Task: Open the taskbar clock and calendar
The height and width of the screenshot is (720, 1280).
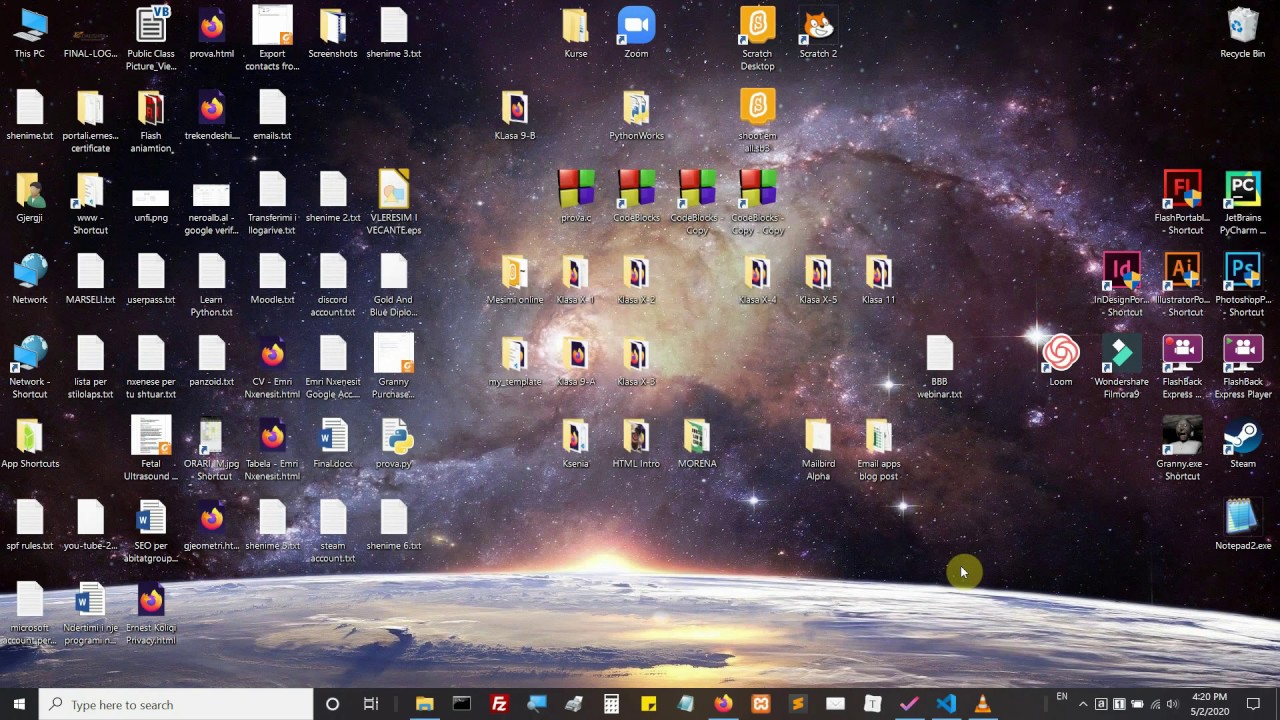Action: tap(1210, 704)
